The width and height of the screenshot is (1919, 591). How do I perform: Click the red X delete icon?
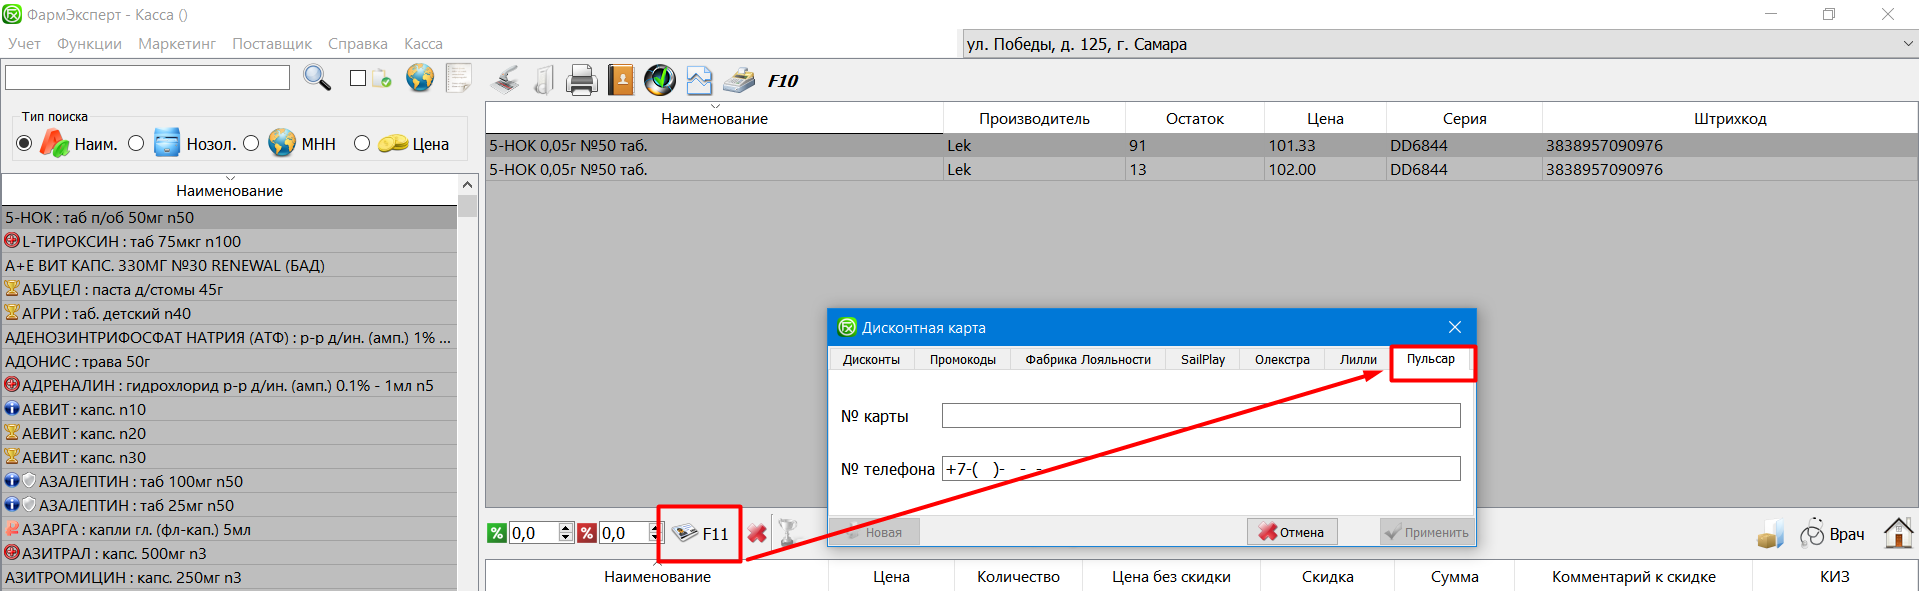(x=757, y=533)
